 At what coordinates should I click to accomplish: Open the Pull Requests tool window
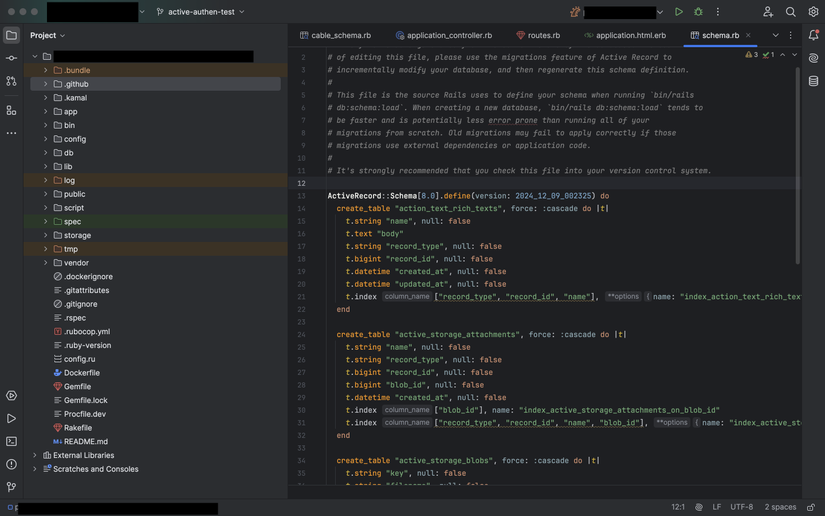(11, 81)
